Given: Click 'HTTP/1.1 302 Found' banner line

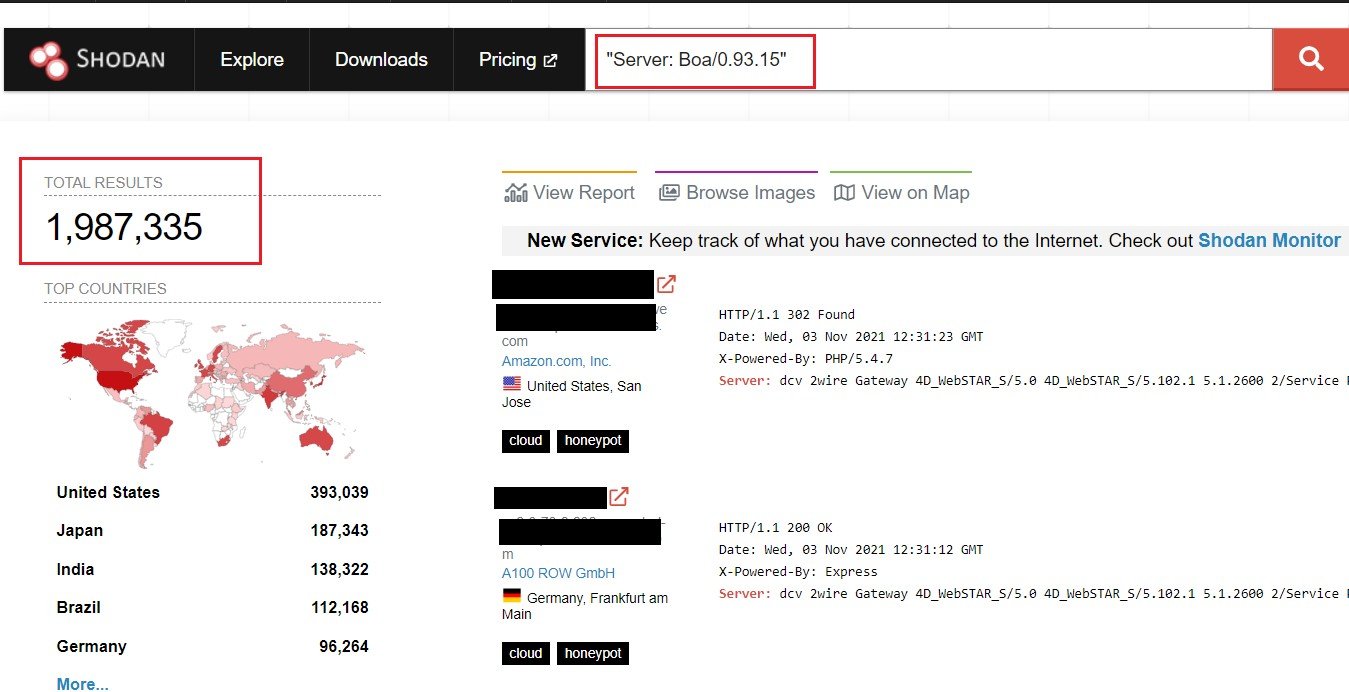Looking at the screenshot, I should 787,314.
